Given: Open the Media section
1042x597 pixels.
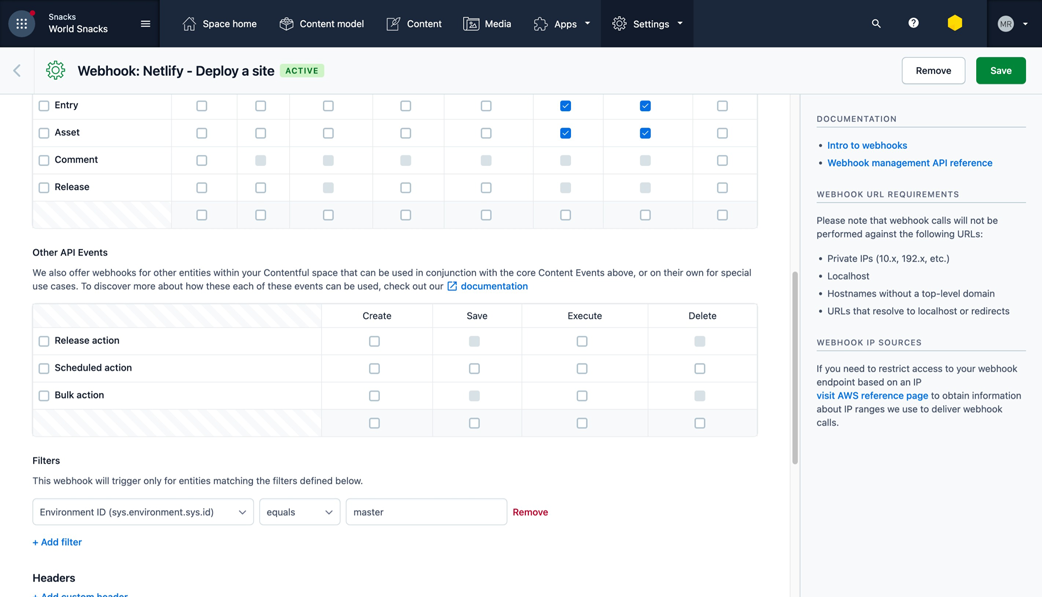Looking at the screenshot, I should point(487,24).
